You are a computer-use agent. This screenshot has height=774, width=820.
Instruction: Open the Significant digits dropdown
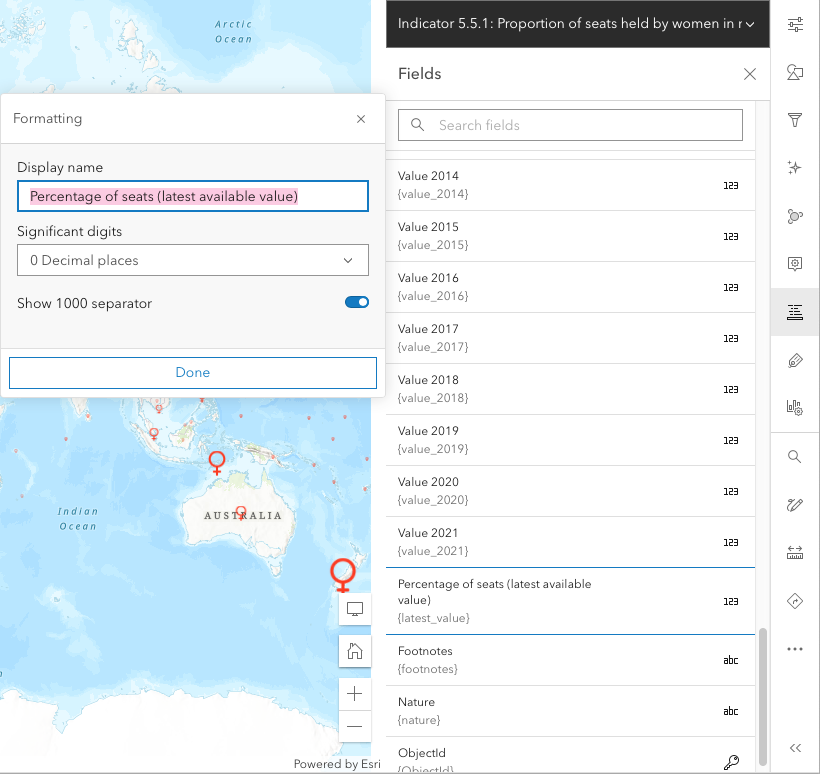(x=193, y=260)
